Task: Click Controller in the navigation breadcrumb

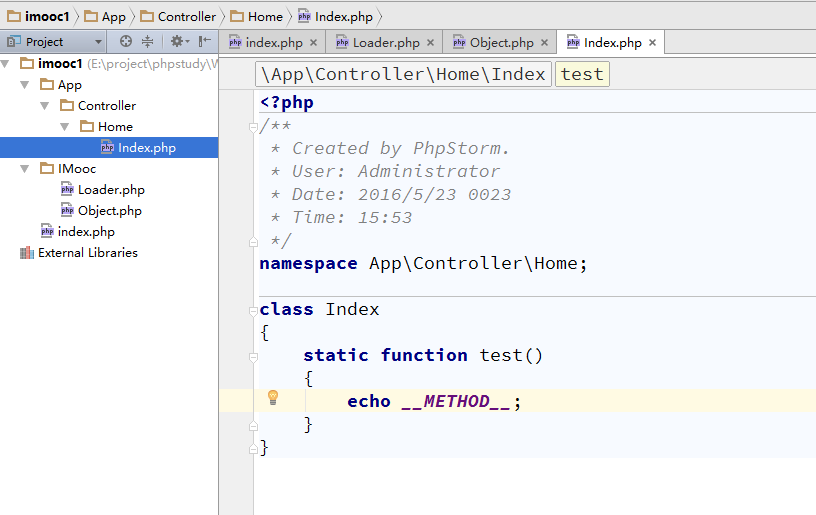Action: (178, 17)
